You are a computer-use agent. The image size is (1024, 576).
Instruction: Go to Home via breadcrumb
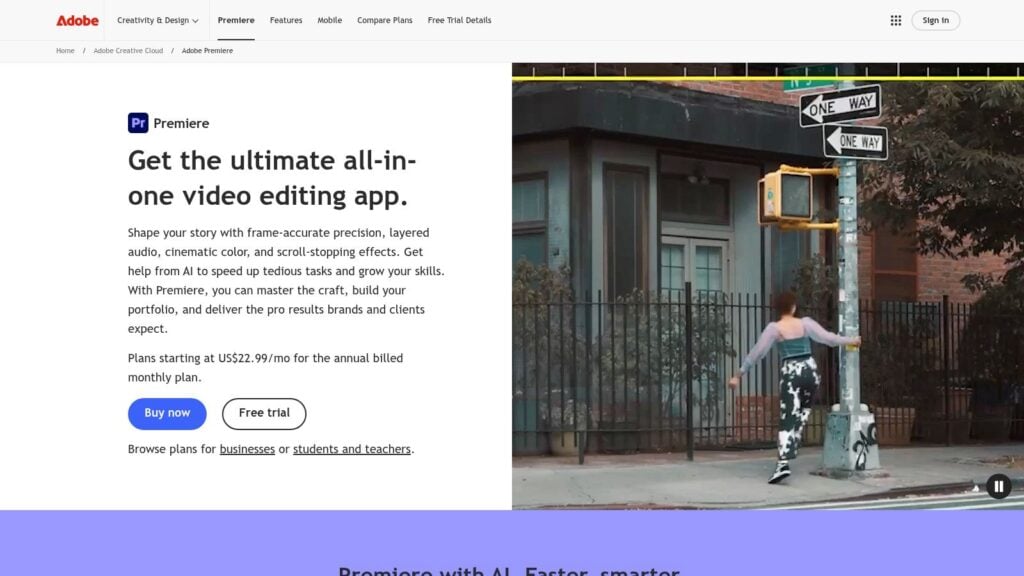[x=64, y=51]
